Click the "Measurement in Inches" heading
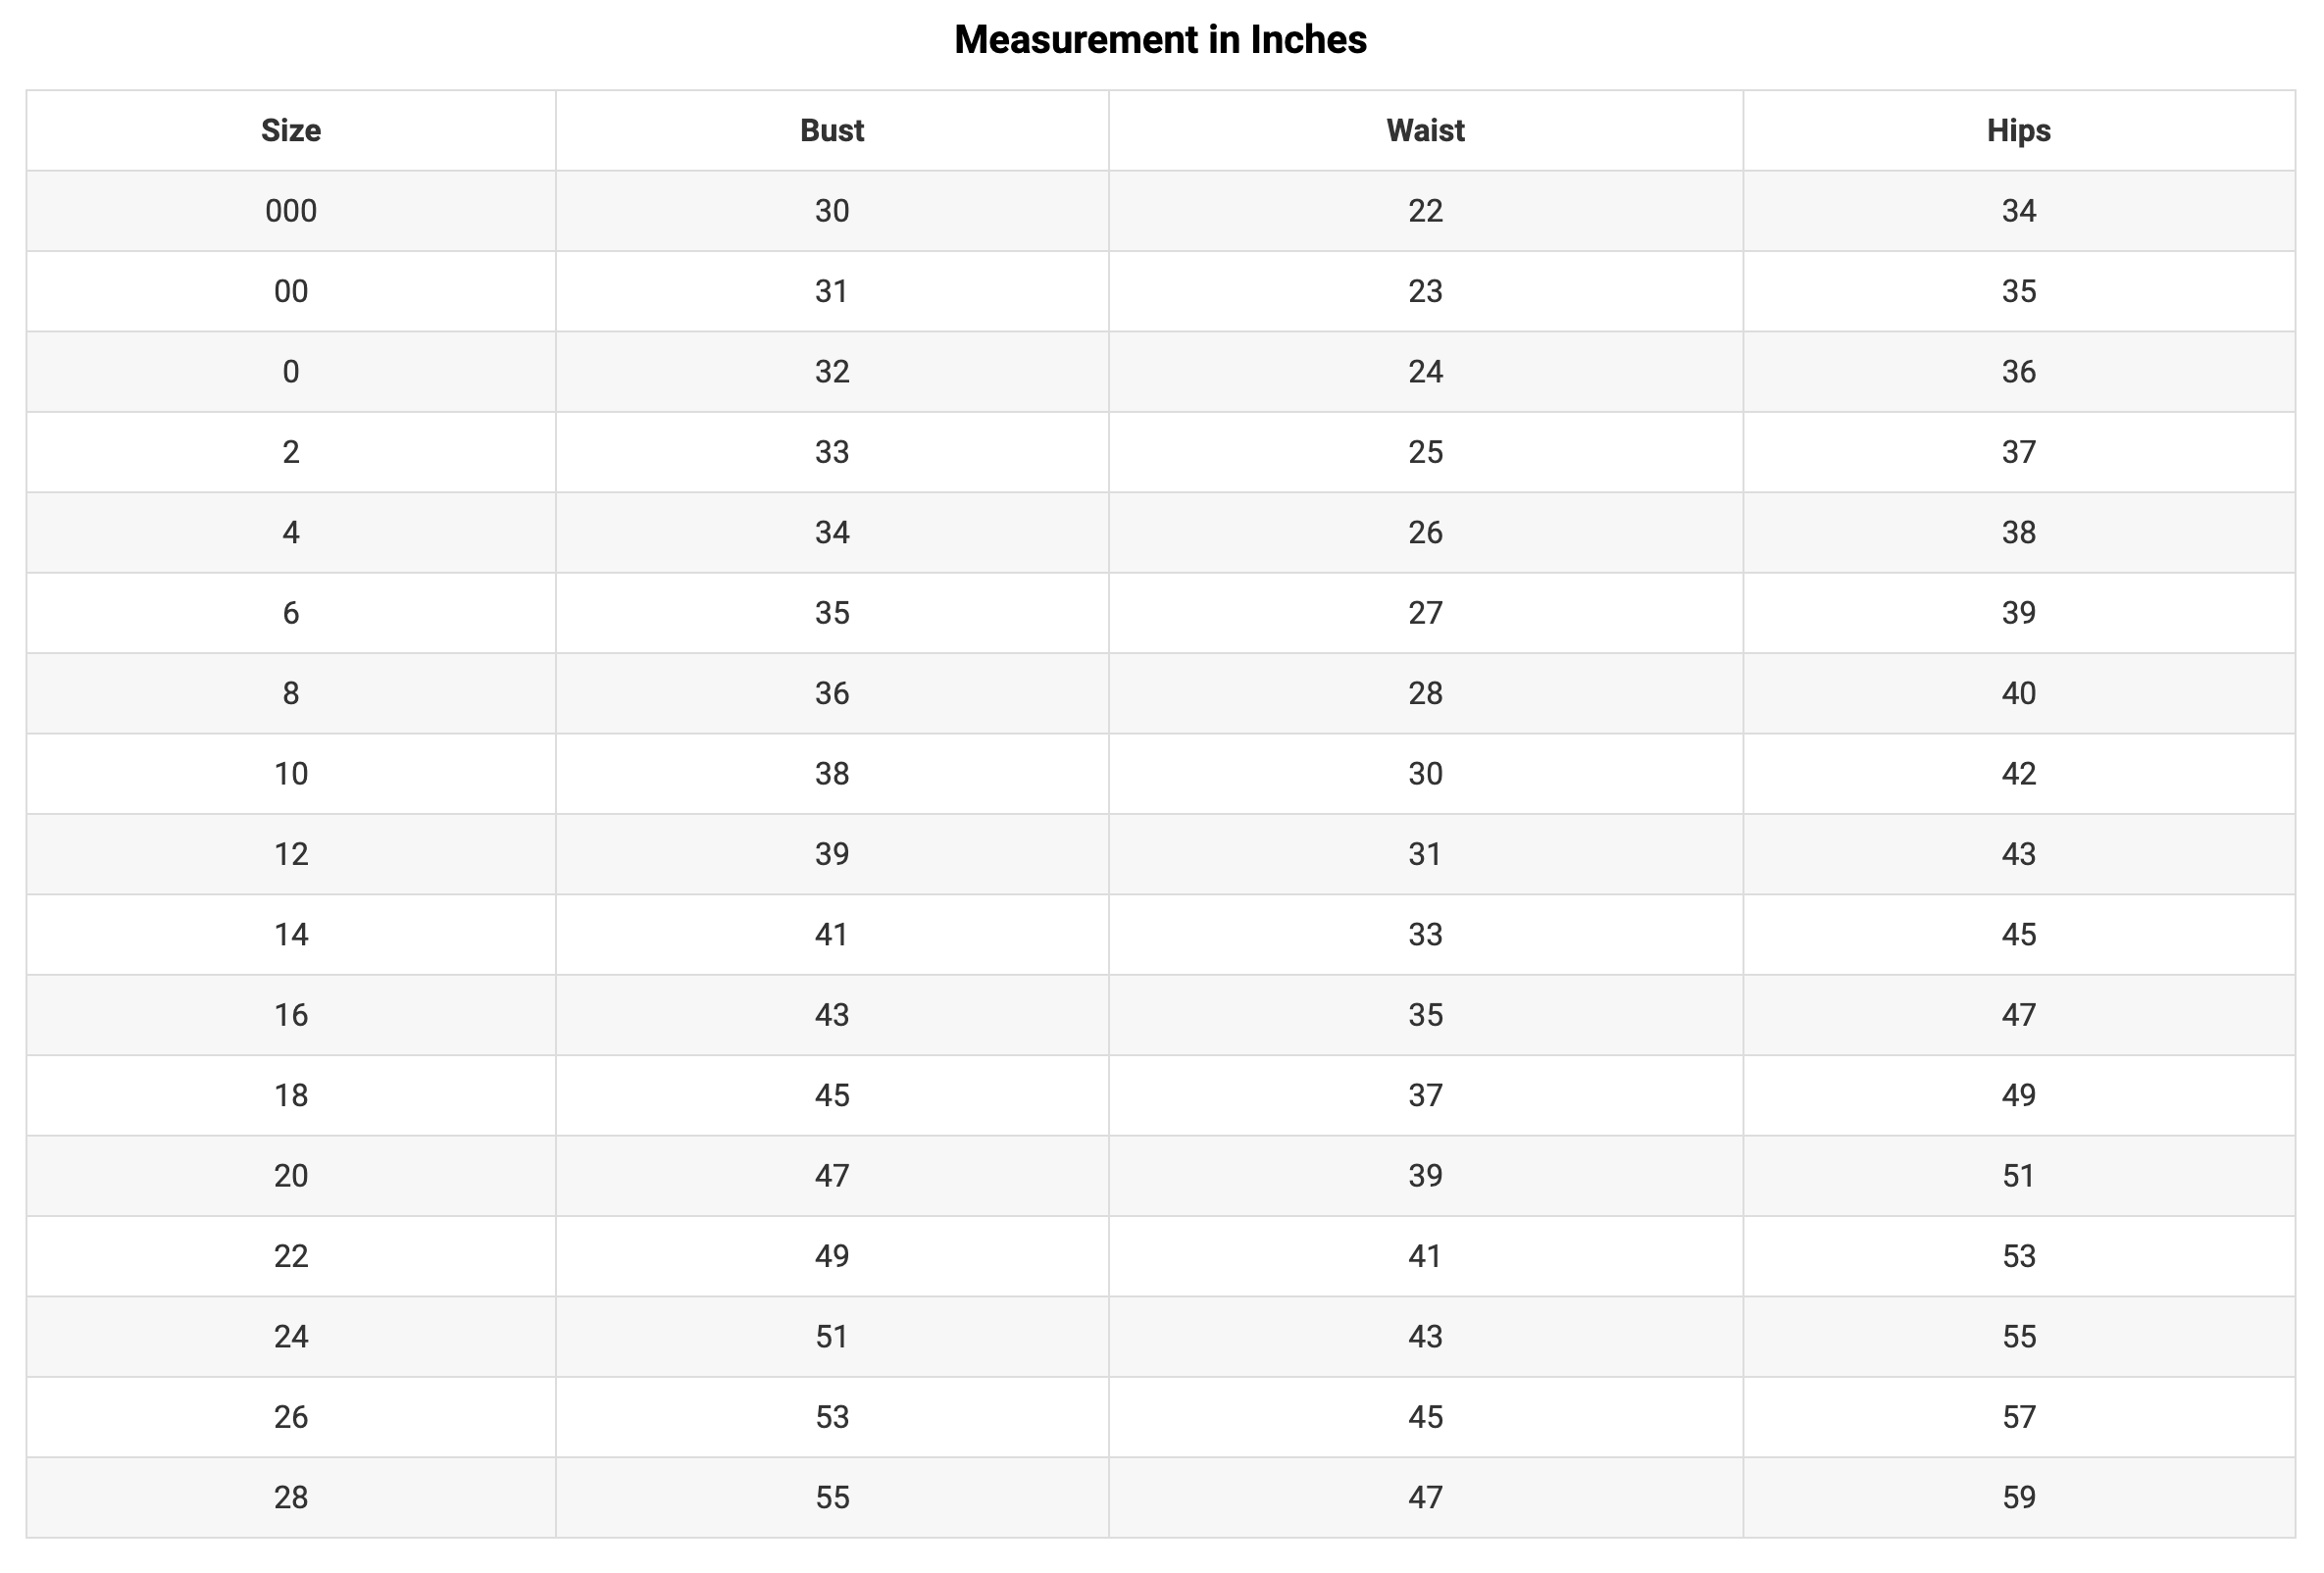Screen dimensions: 2324x1573 1160,40
